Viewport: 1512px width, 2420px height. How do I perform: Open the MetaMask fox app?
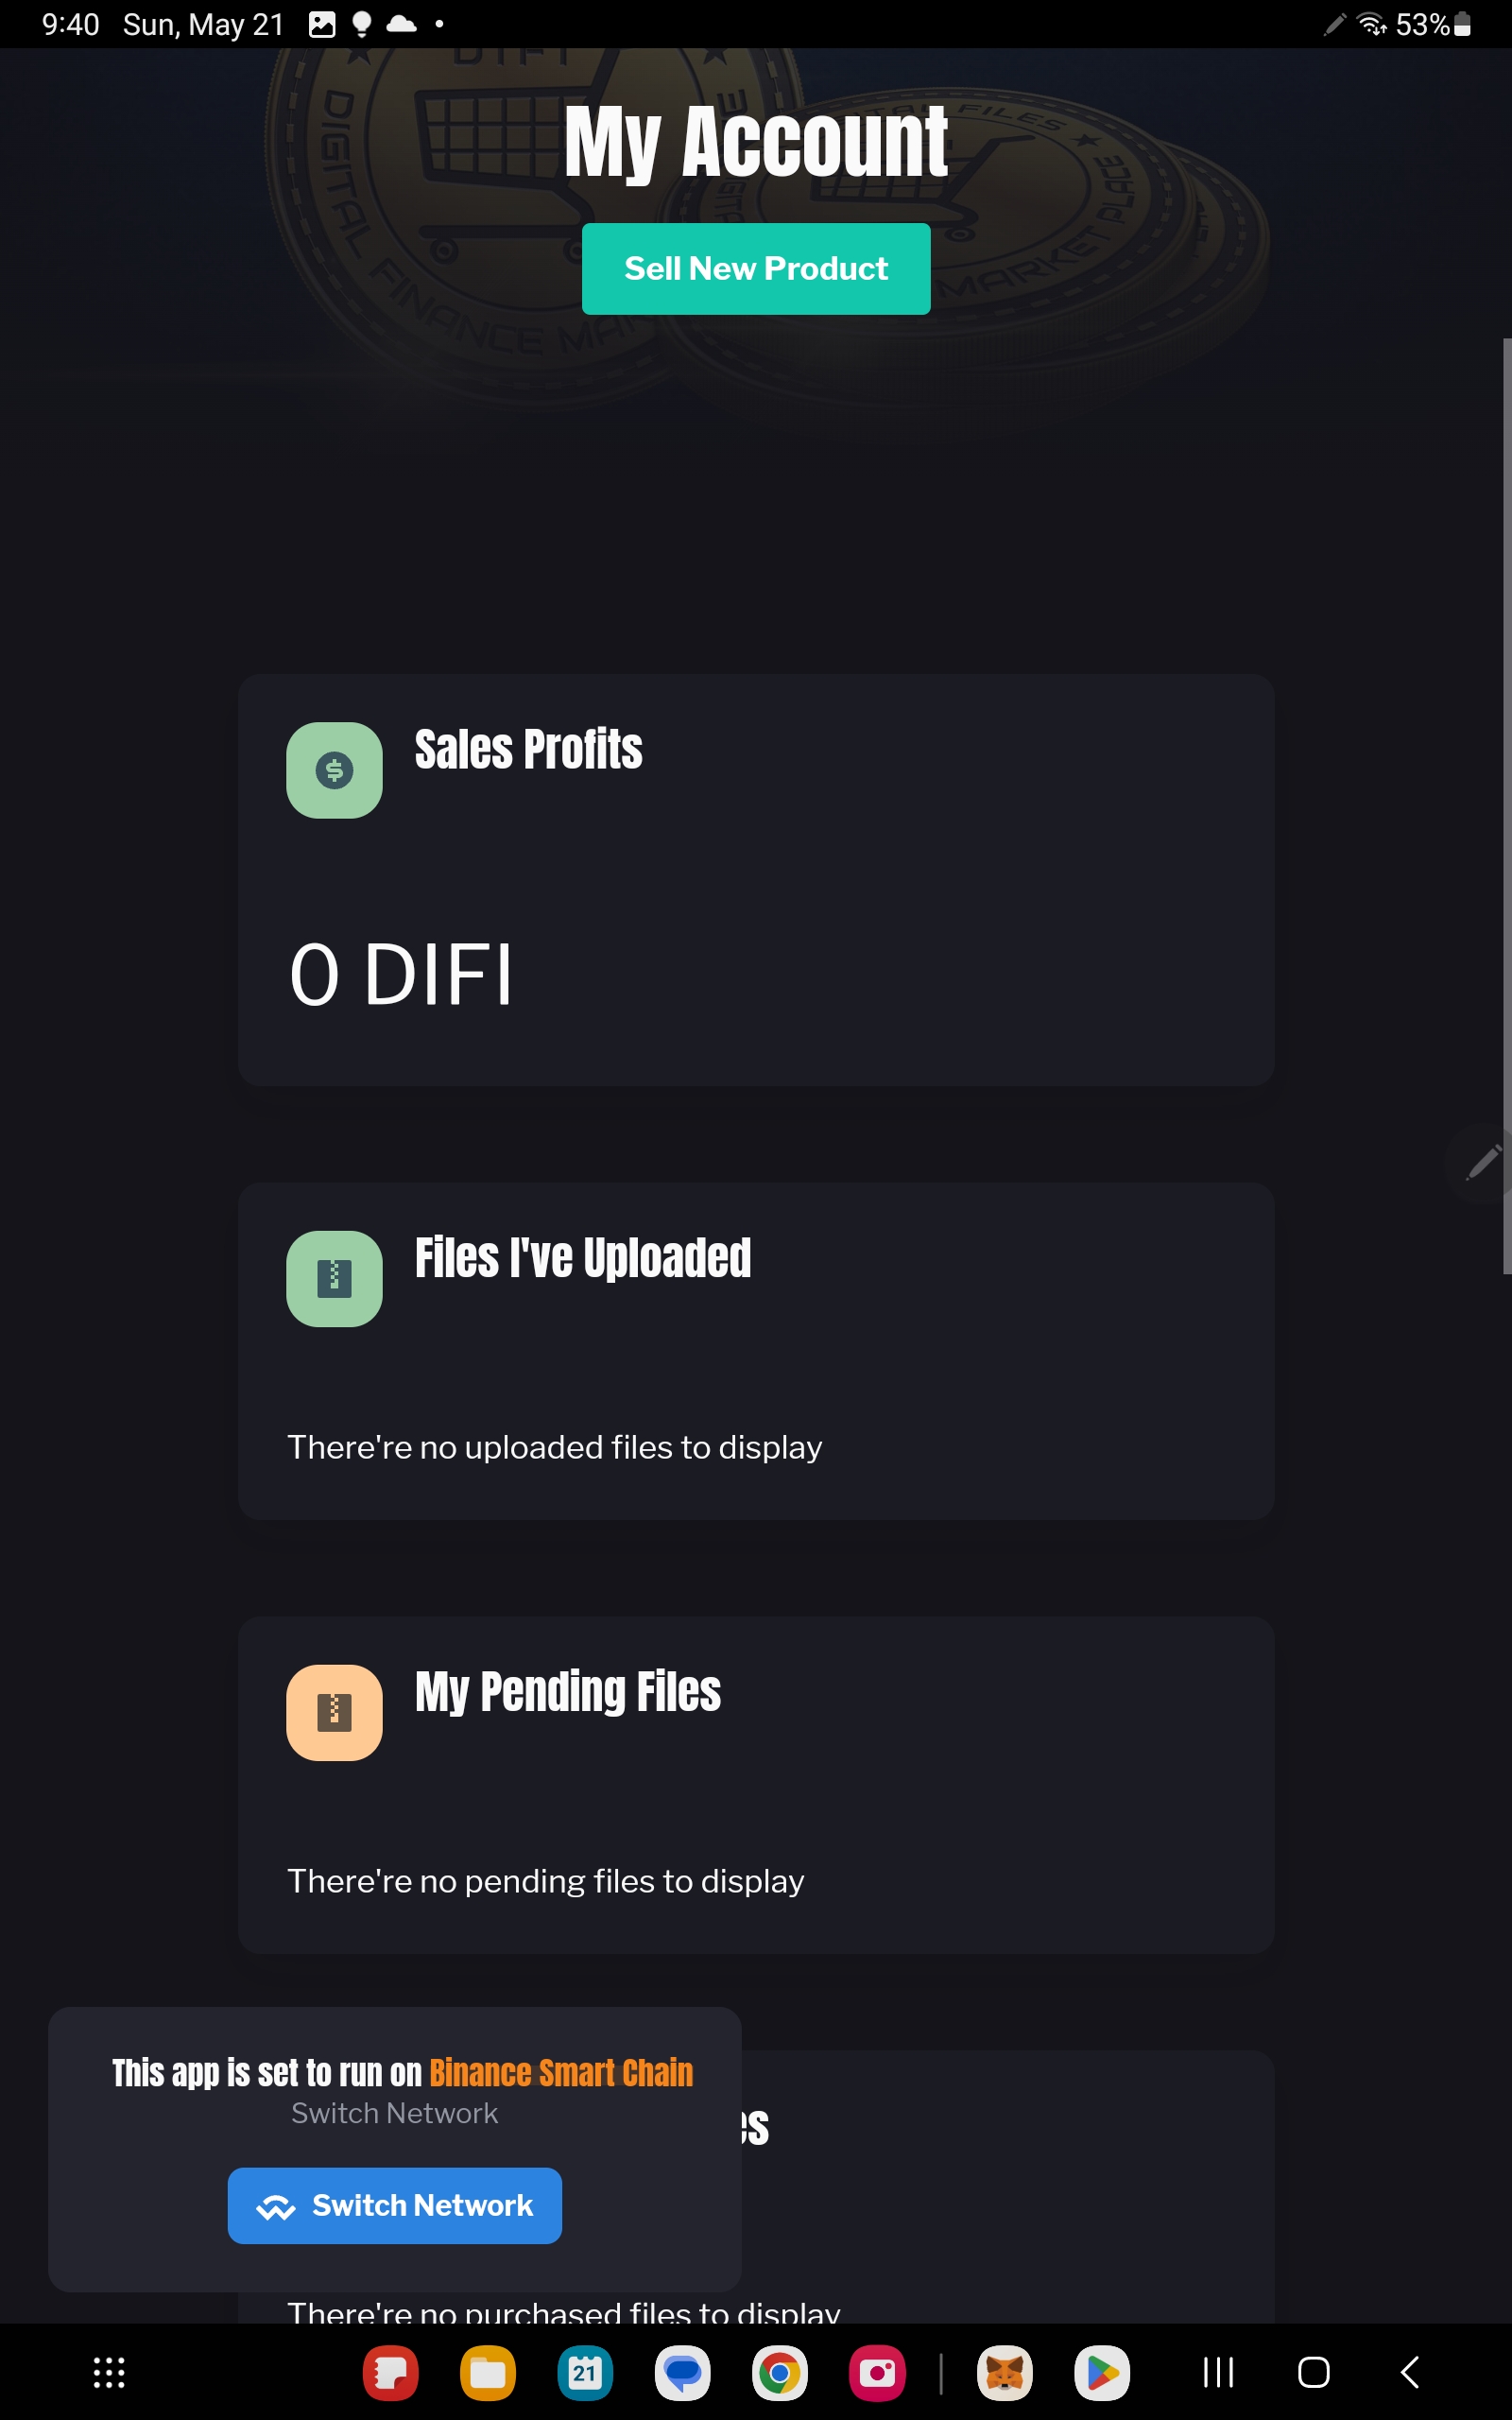[x=1004, y=2373]
